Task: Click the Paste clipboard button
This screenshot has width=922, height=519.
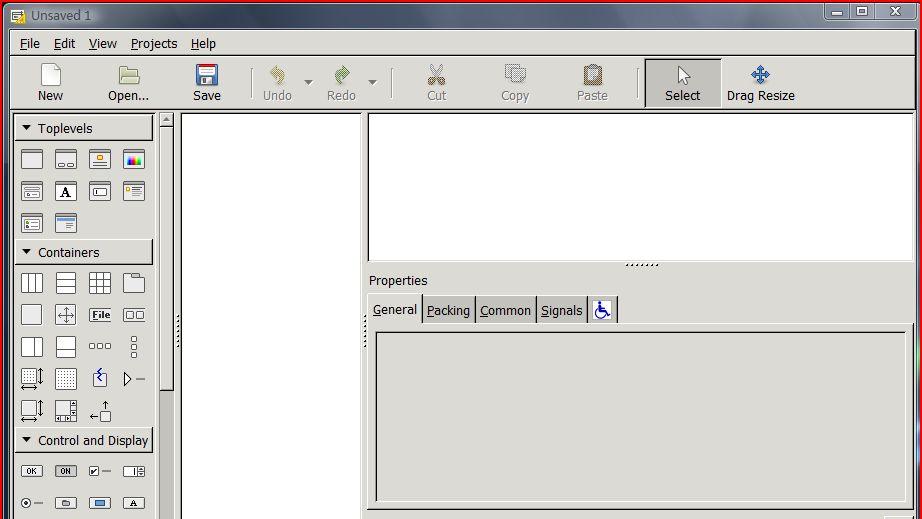Action: (x=592, y=83)
